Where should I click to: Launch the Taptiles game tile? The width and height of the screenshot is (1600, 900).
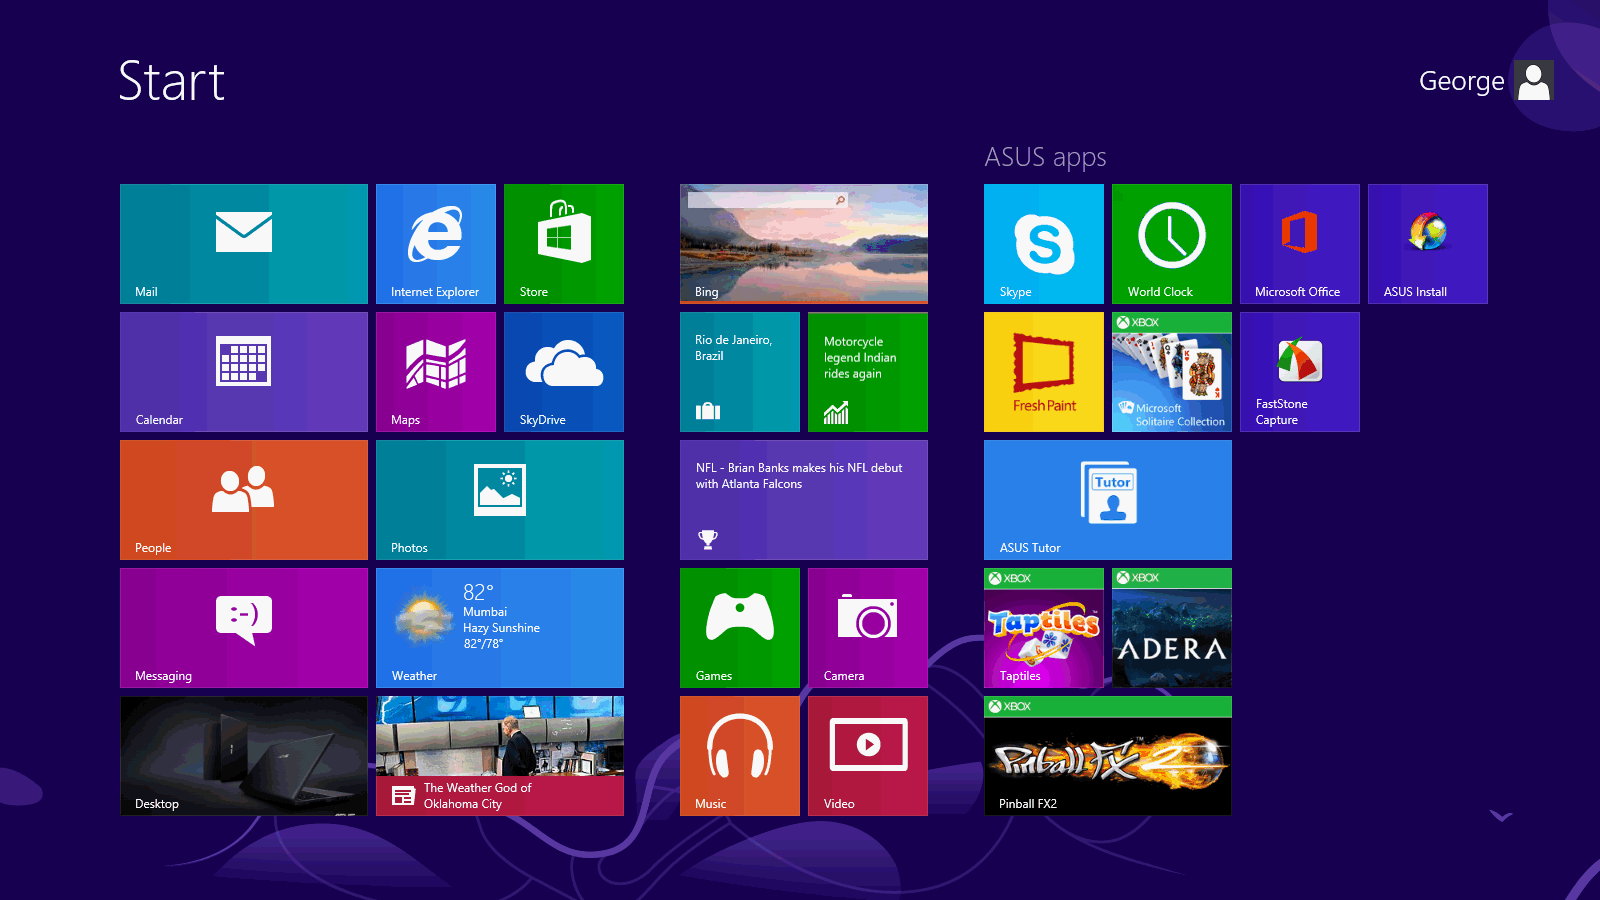(x=1044, y=628)
